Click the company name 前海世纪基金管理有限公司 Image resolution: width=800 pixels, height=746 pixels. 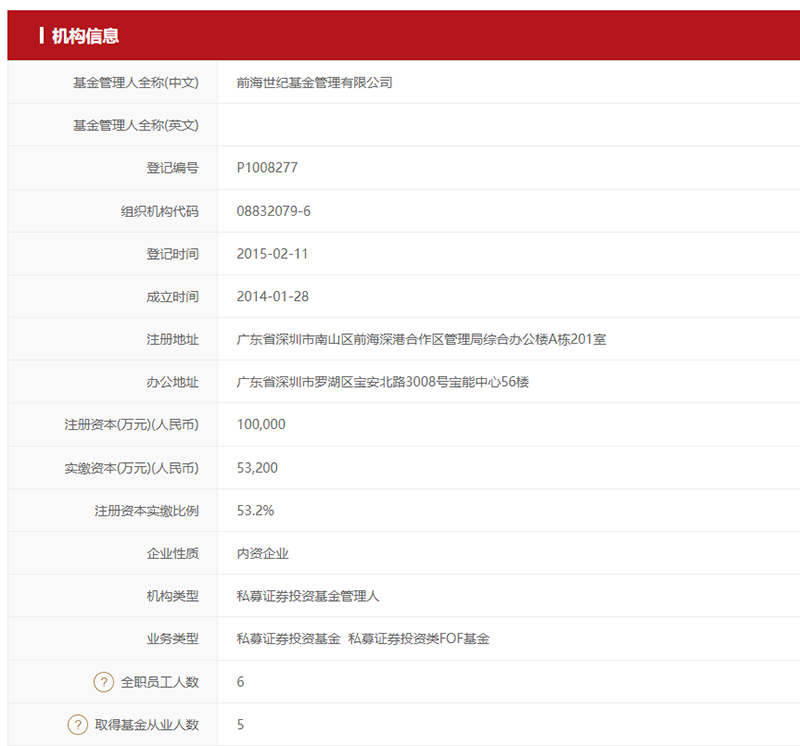point(314,83)
